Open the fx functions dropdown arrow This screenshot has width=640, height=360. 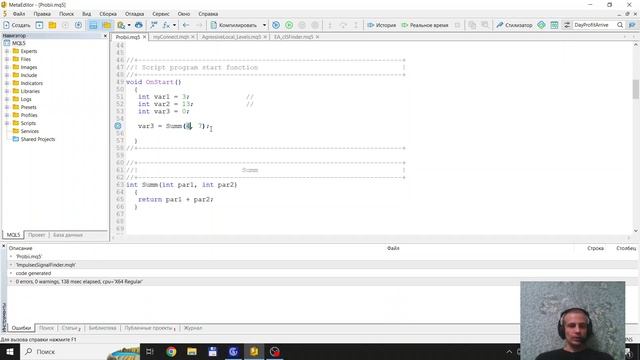click(174, 25)
